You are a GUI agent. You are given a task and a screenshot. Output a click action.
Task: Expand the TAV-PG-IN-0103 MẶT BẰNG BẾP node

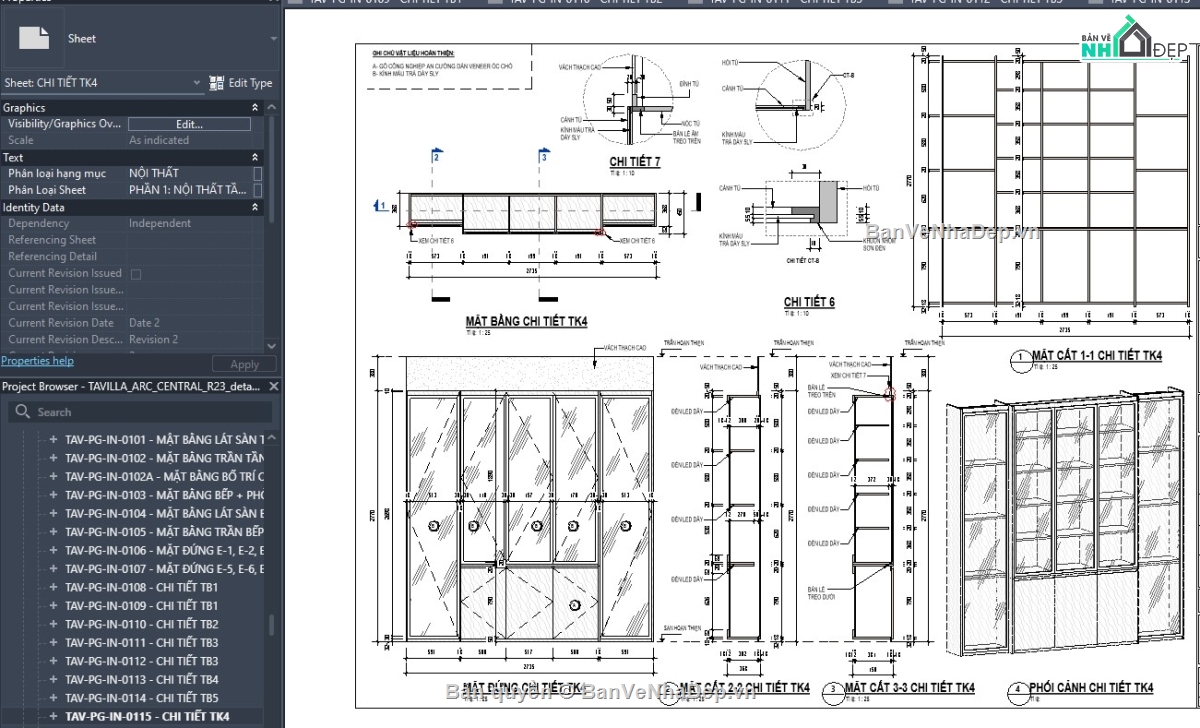54,495
